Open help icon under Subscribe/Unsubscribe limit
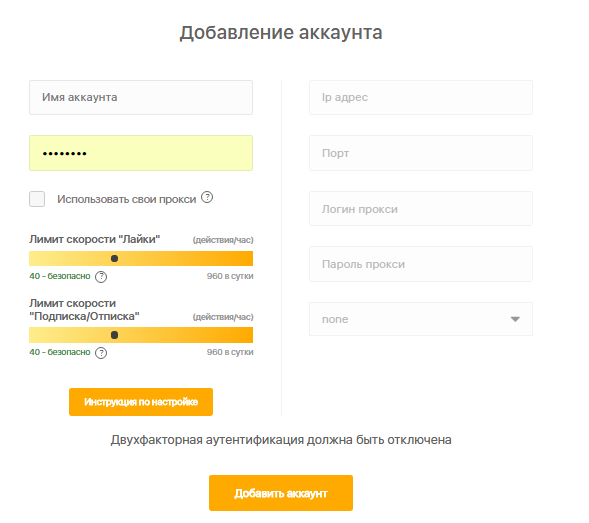This screenshot has width=589, height=523. (101, 353)
